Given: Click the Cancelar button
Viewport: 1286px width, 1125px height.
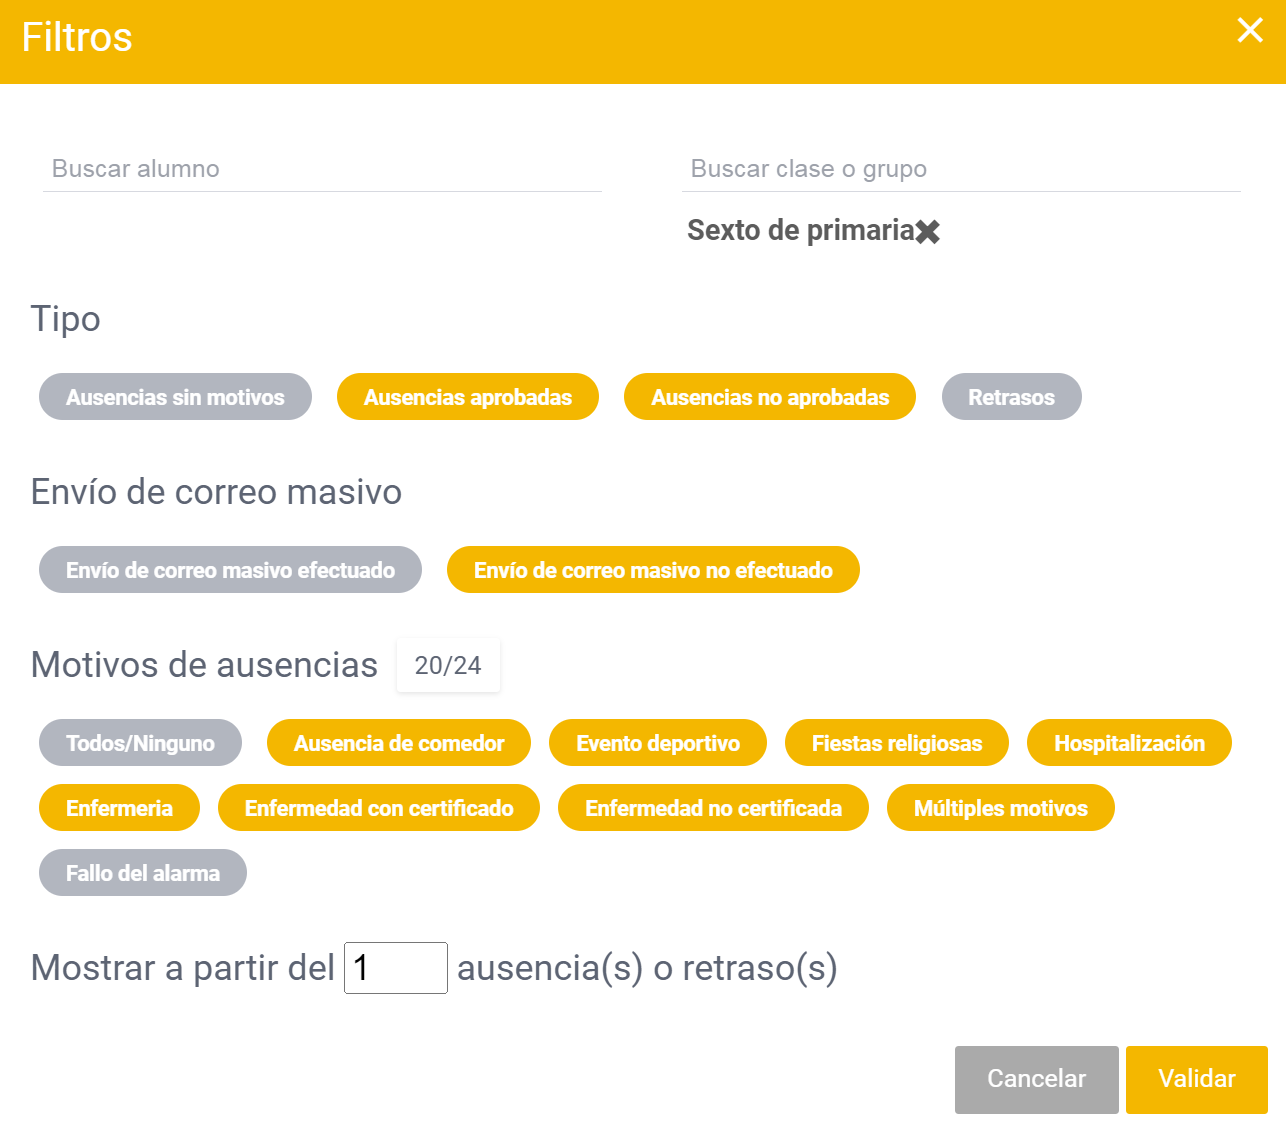Looking at the screenshot, I should coord(1036,1079).
